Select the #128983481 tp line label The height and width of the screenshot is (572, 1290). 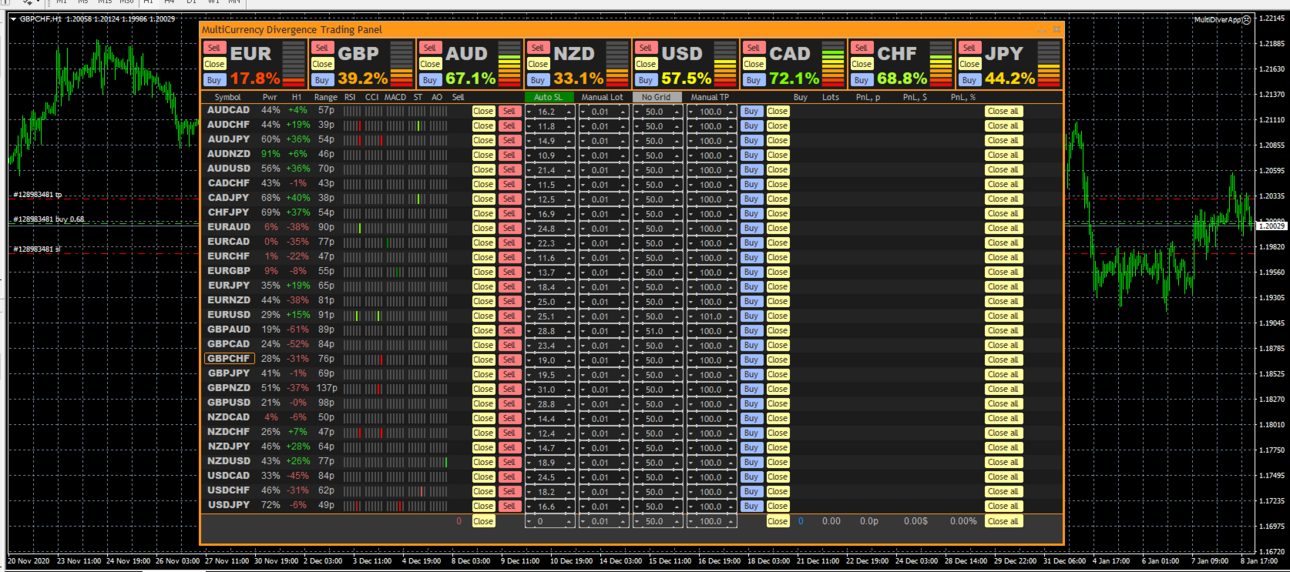click(x=37, y=194)
